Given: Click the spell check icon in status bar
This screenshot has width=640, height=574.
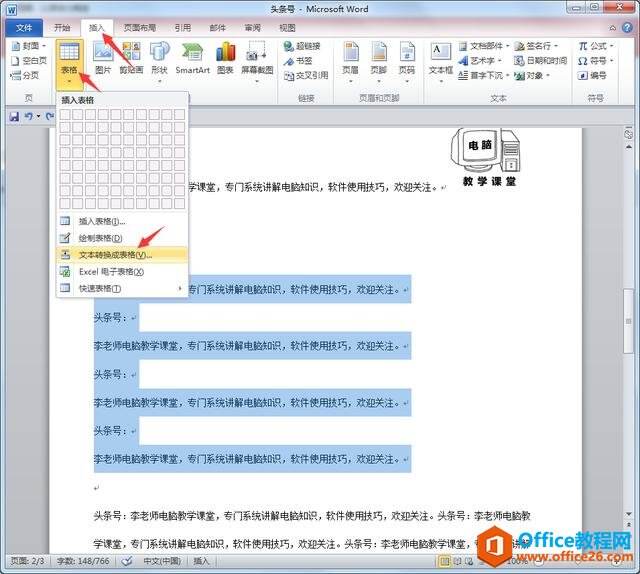Looking at the screenshot, I should point(127,561).
